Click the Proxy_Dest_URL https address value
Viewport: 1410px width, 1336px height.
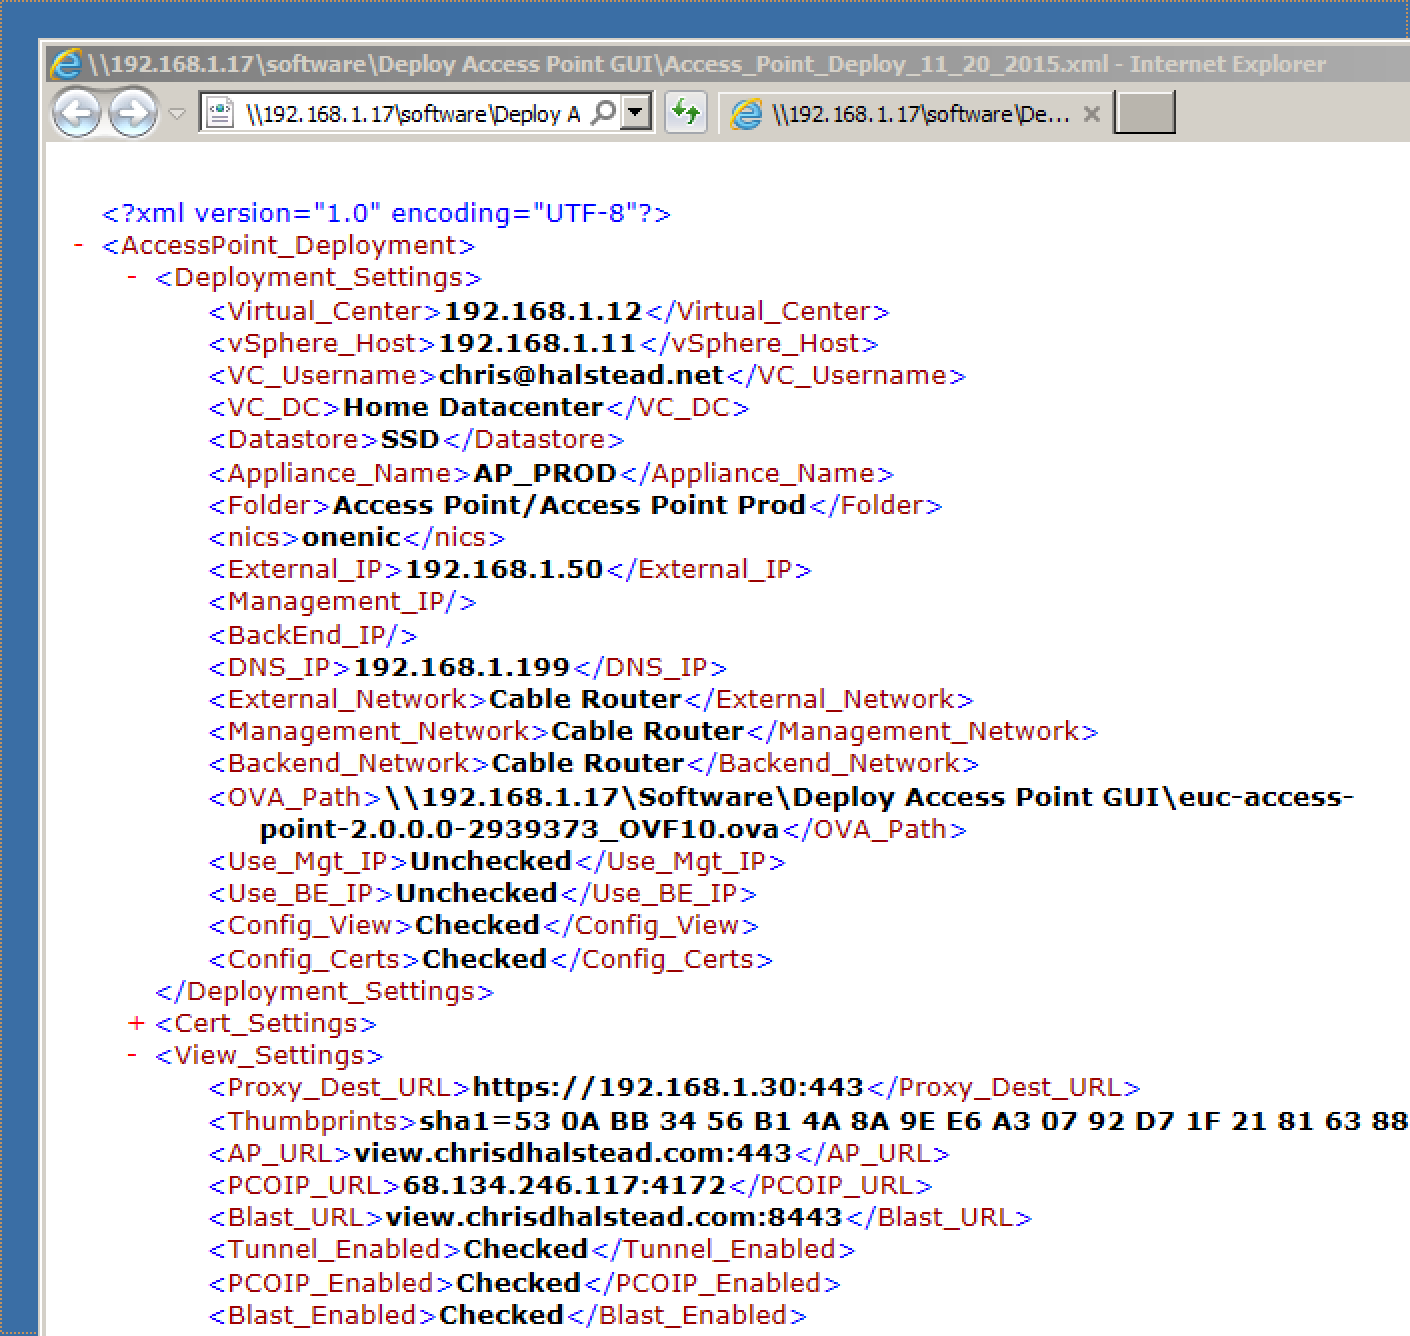(667, 1087)
